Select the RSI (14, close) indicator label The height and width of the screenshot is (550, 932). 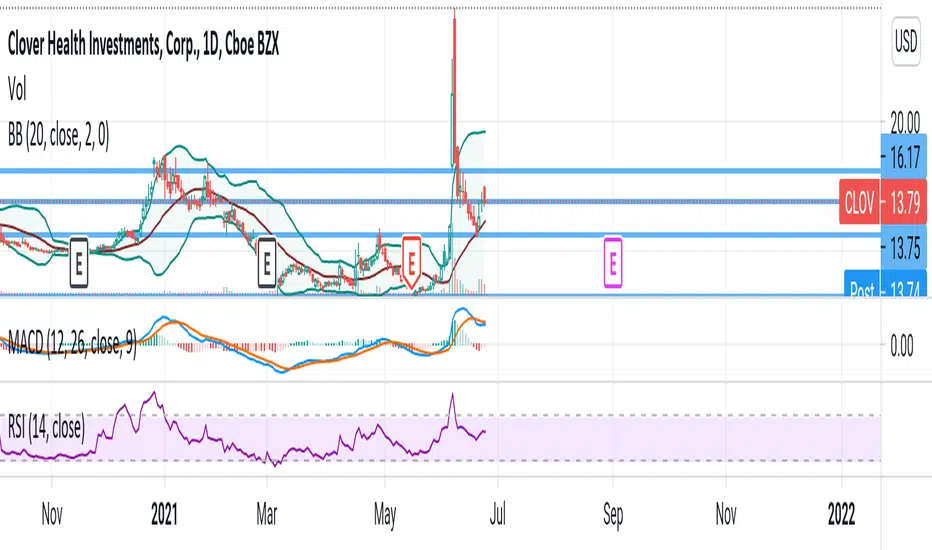[46, 426]
